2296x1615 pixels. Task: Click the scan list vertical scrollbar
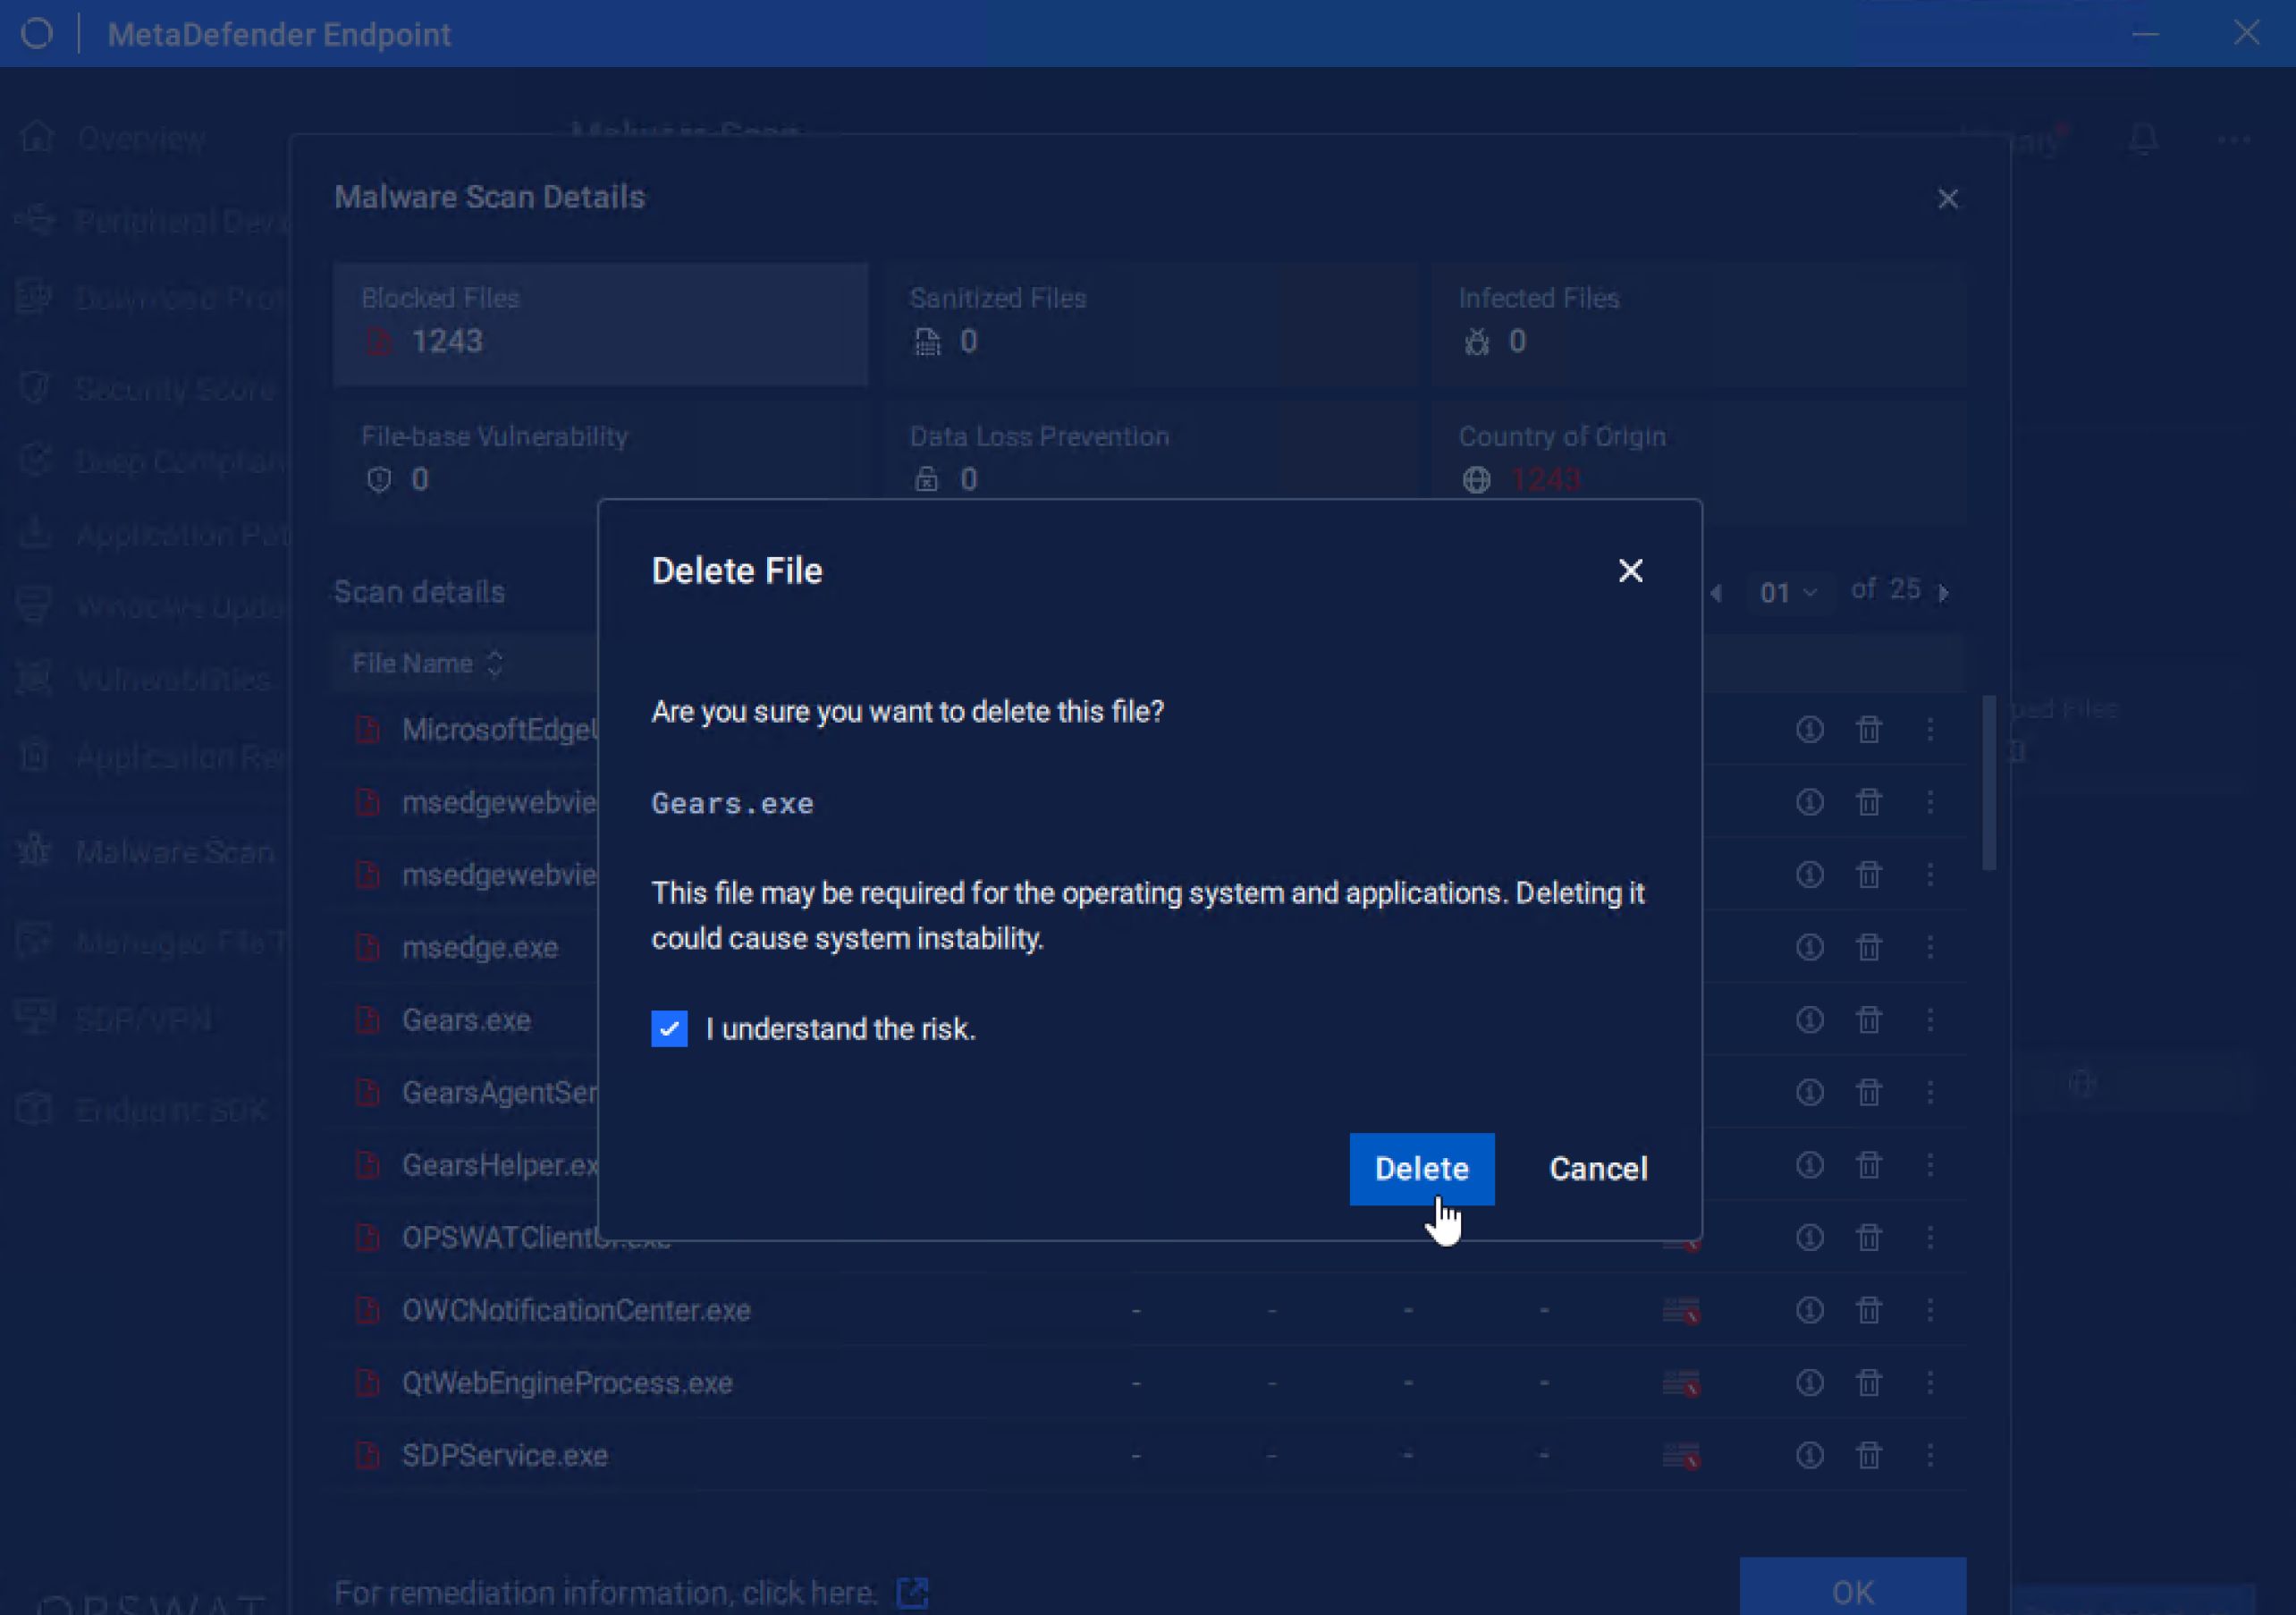(1989, 782)
